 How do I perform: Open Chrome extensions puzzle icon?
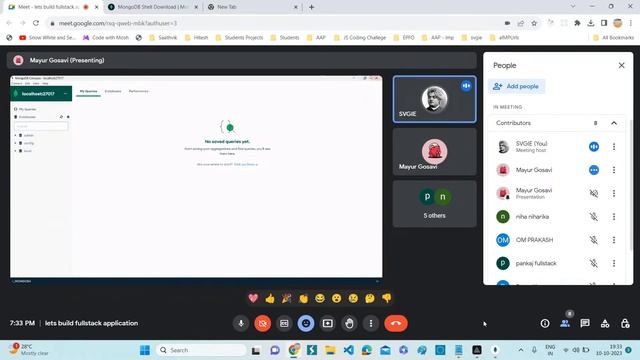[x=577, y=23]
